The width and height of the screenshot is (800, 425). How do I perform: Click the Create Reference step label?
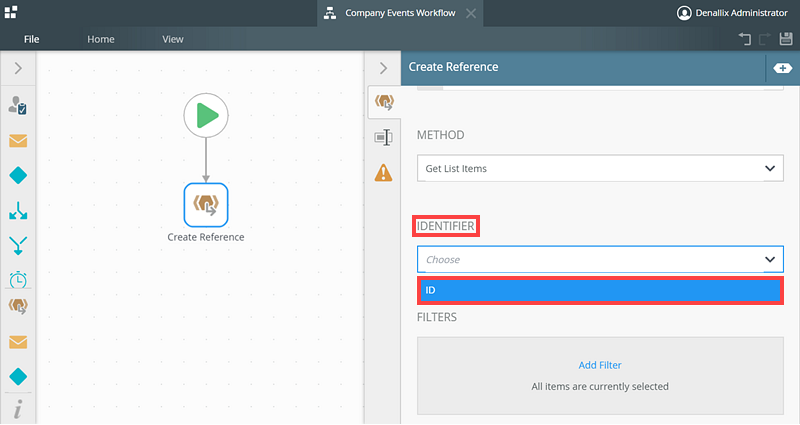click(x=206, y=237)
